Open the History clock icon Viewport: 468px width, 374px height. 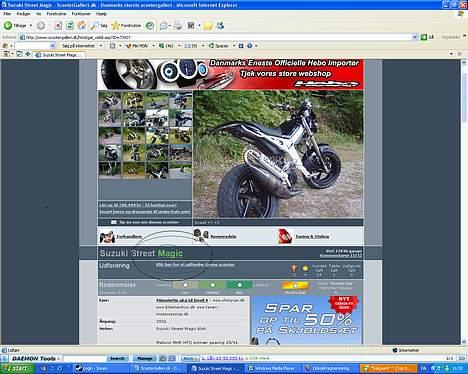click(x=150, y=25)
